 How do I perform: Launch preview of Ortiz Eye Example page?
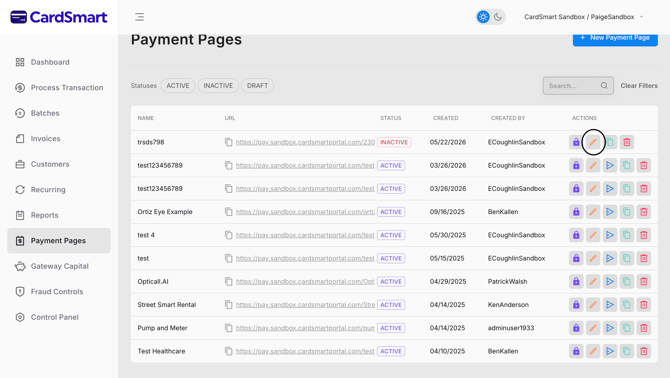coord(610,212)
